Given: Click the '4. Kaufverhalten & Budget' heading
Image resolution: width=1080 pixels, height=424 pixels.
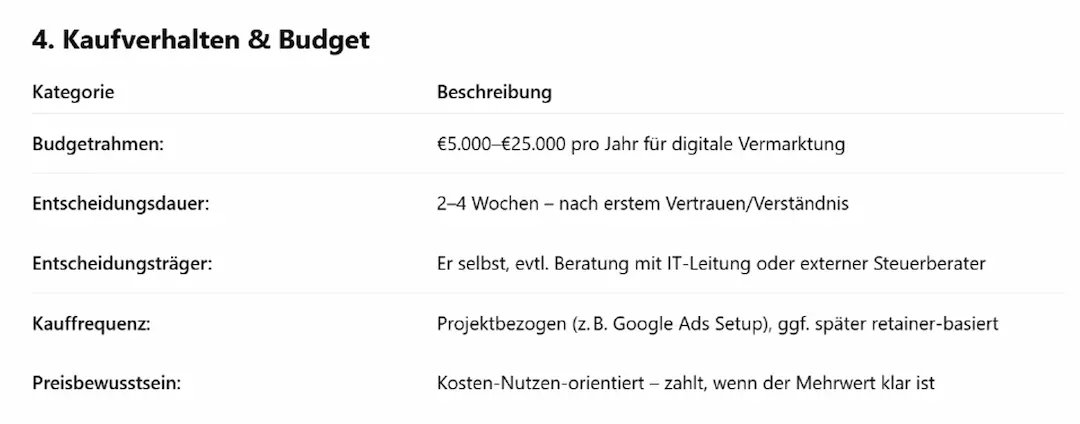Looking at the screenshot, I should 201,40.
